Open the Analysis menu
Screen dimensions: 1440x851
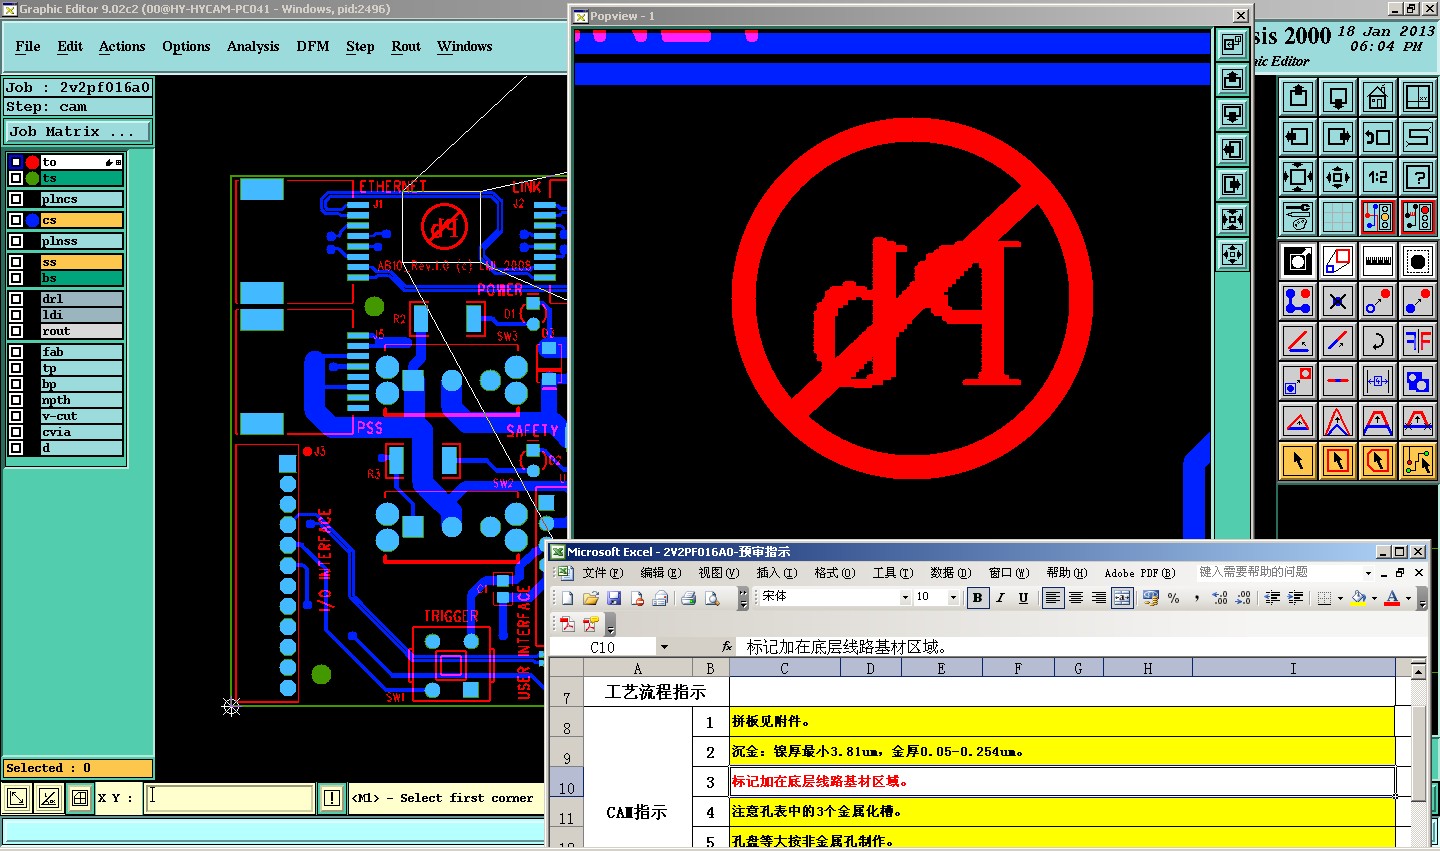pos(253,46)
